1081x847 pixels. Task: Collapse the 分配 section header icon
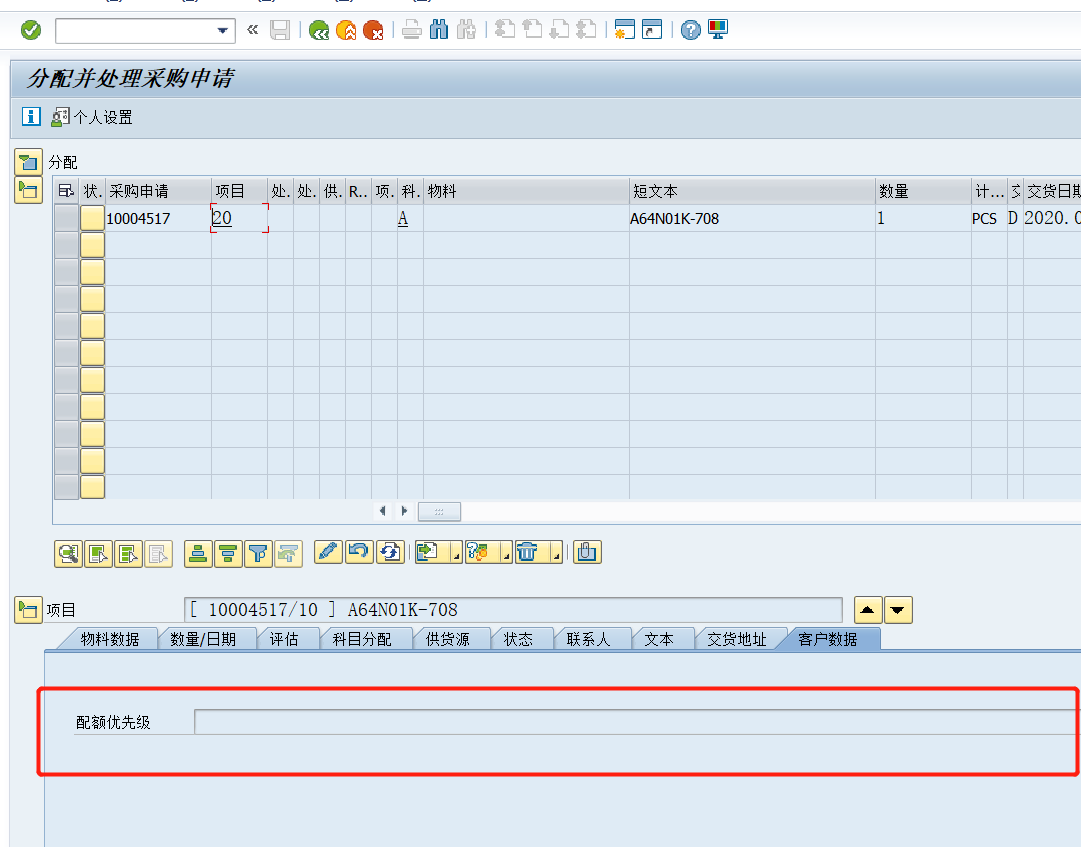click(27, 161)
